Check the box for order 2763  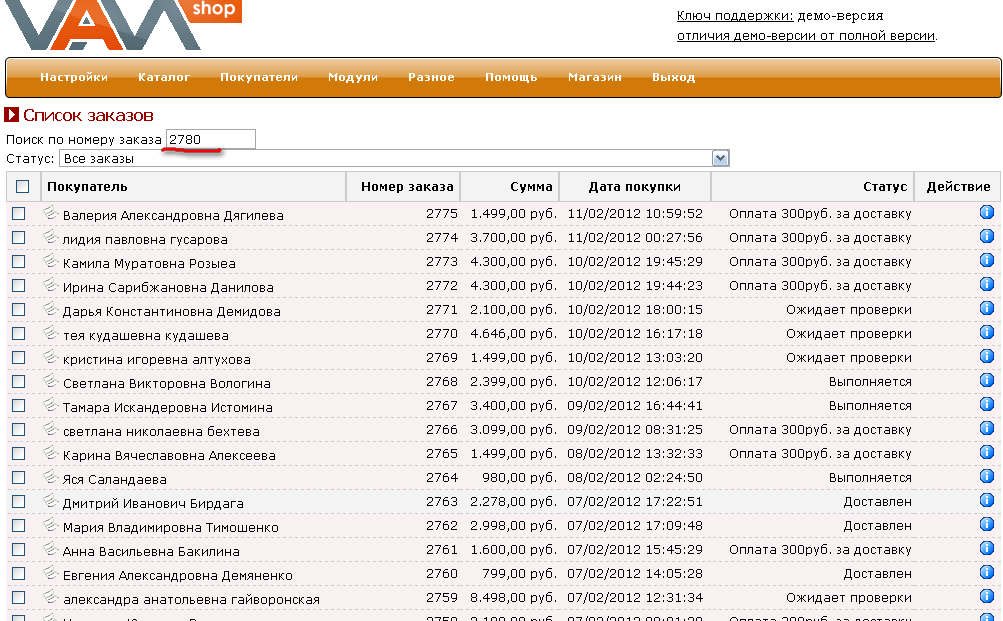pyautogui.click(x=19, y=501)
